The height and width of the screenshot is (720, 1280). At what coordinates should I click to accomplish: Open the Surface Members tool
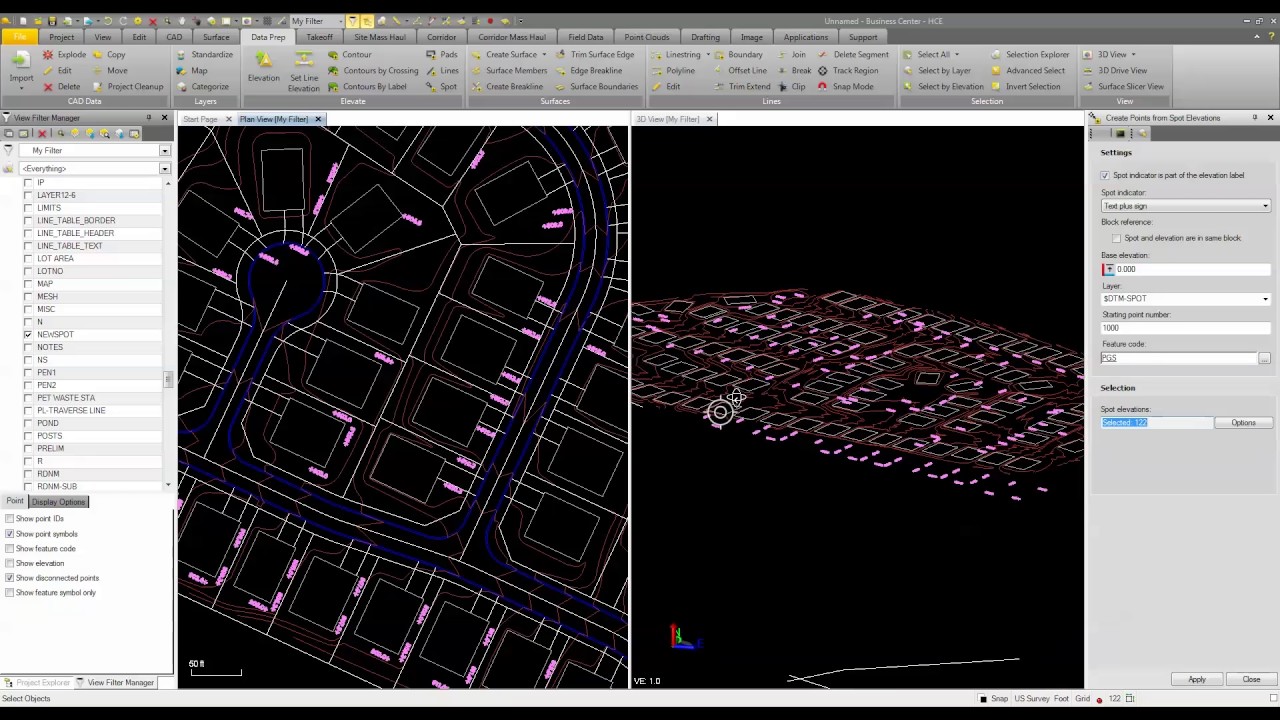tap(508, 71)
